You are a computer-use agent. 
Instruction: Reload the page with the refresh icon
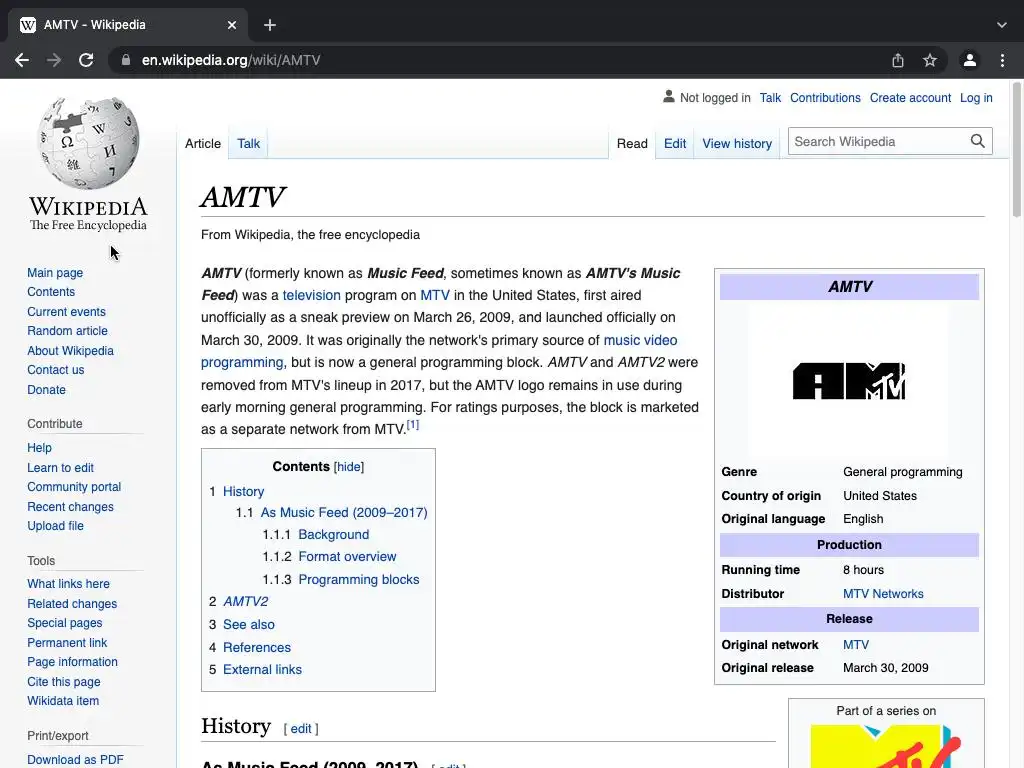(x=86, y=60)
